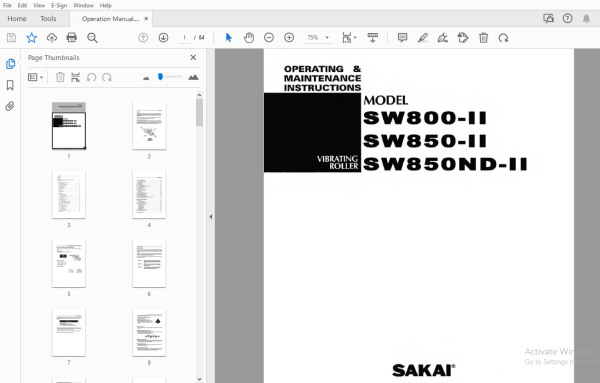
Task: Select the highlight text pen tool
Action: click(422, 37)
